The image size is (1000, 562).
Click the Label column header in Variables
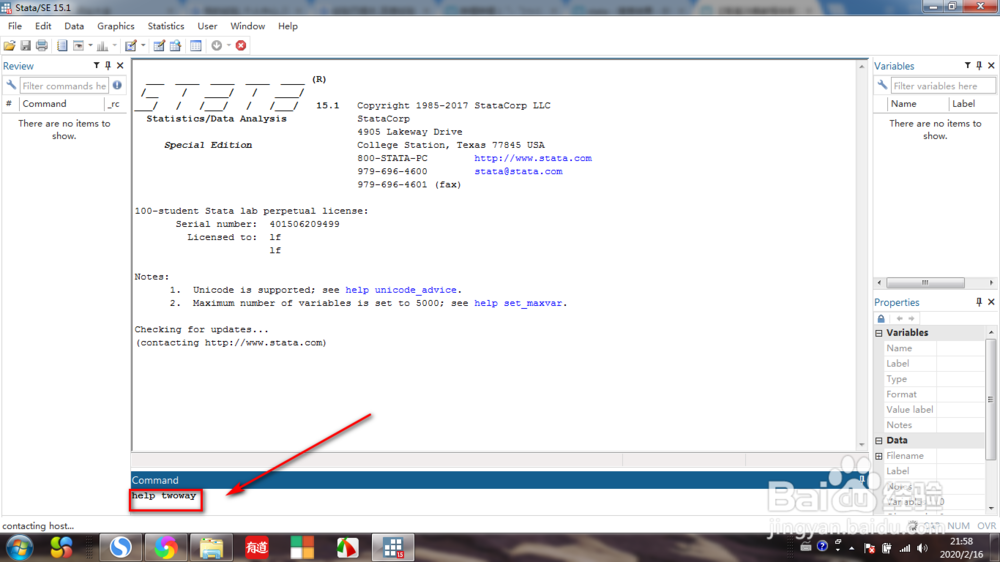click(x=972, y=103)
